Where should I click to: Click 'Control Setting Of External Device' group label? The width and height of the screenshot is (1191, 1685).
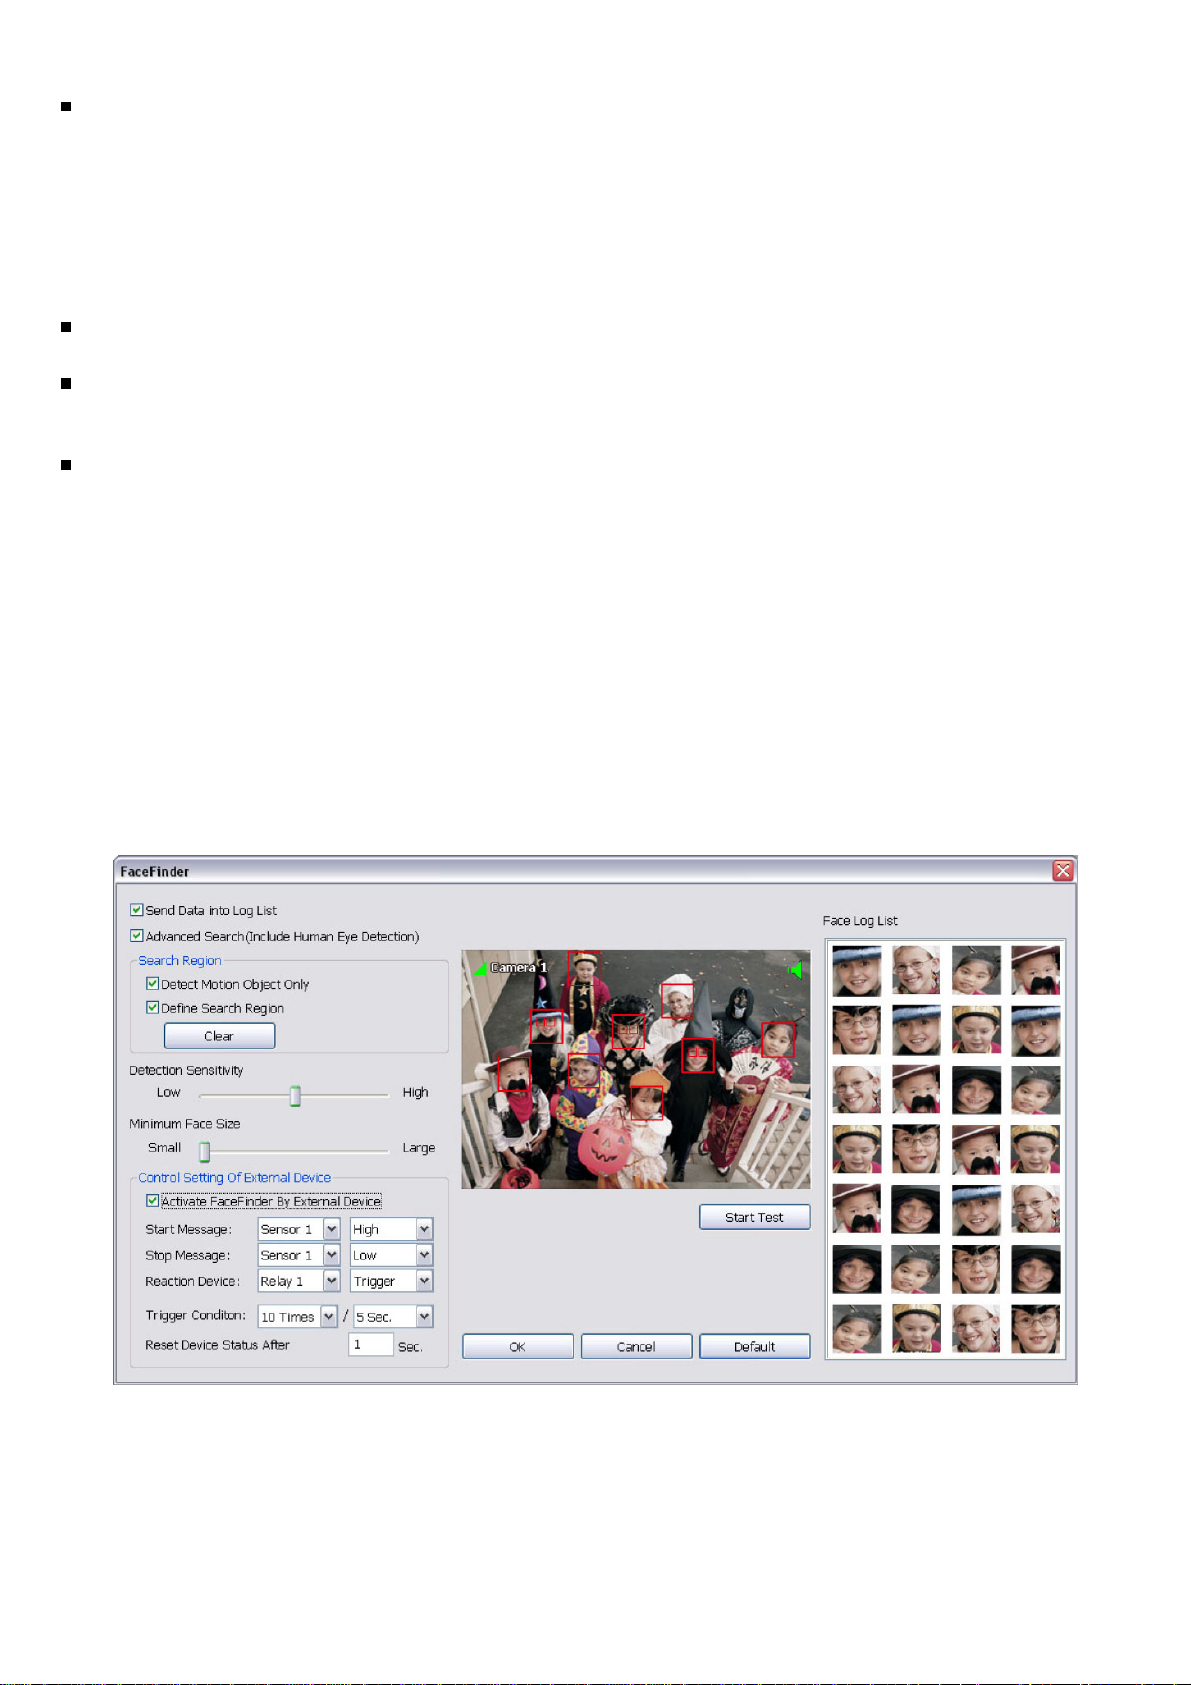click(235, 1178)
